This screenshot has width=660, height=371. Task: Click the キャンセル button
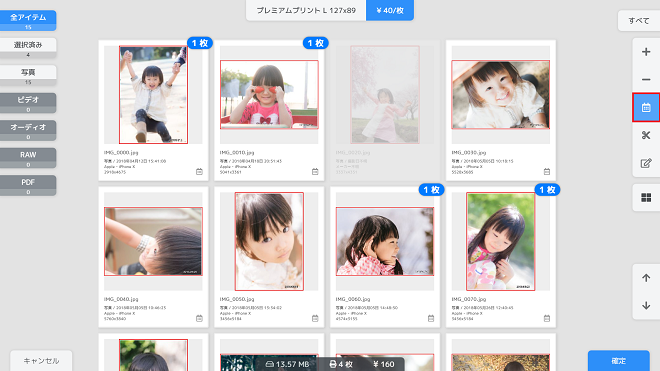[x=41, y=361]
